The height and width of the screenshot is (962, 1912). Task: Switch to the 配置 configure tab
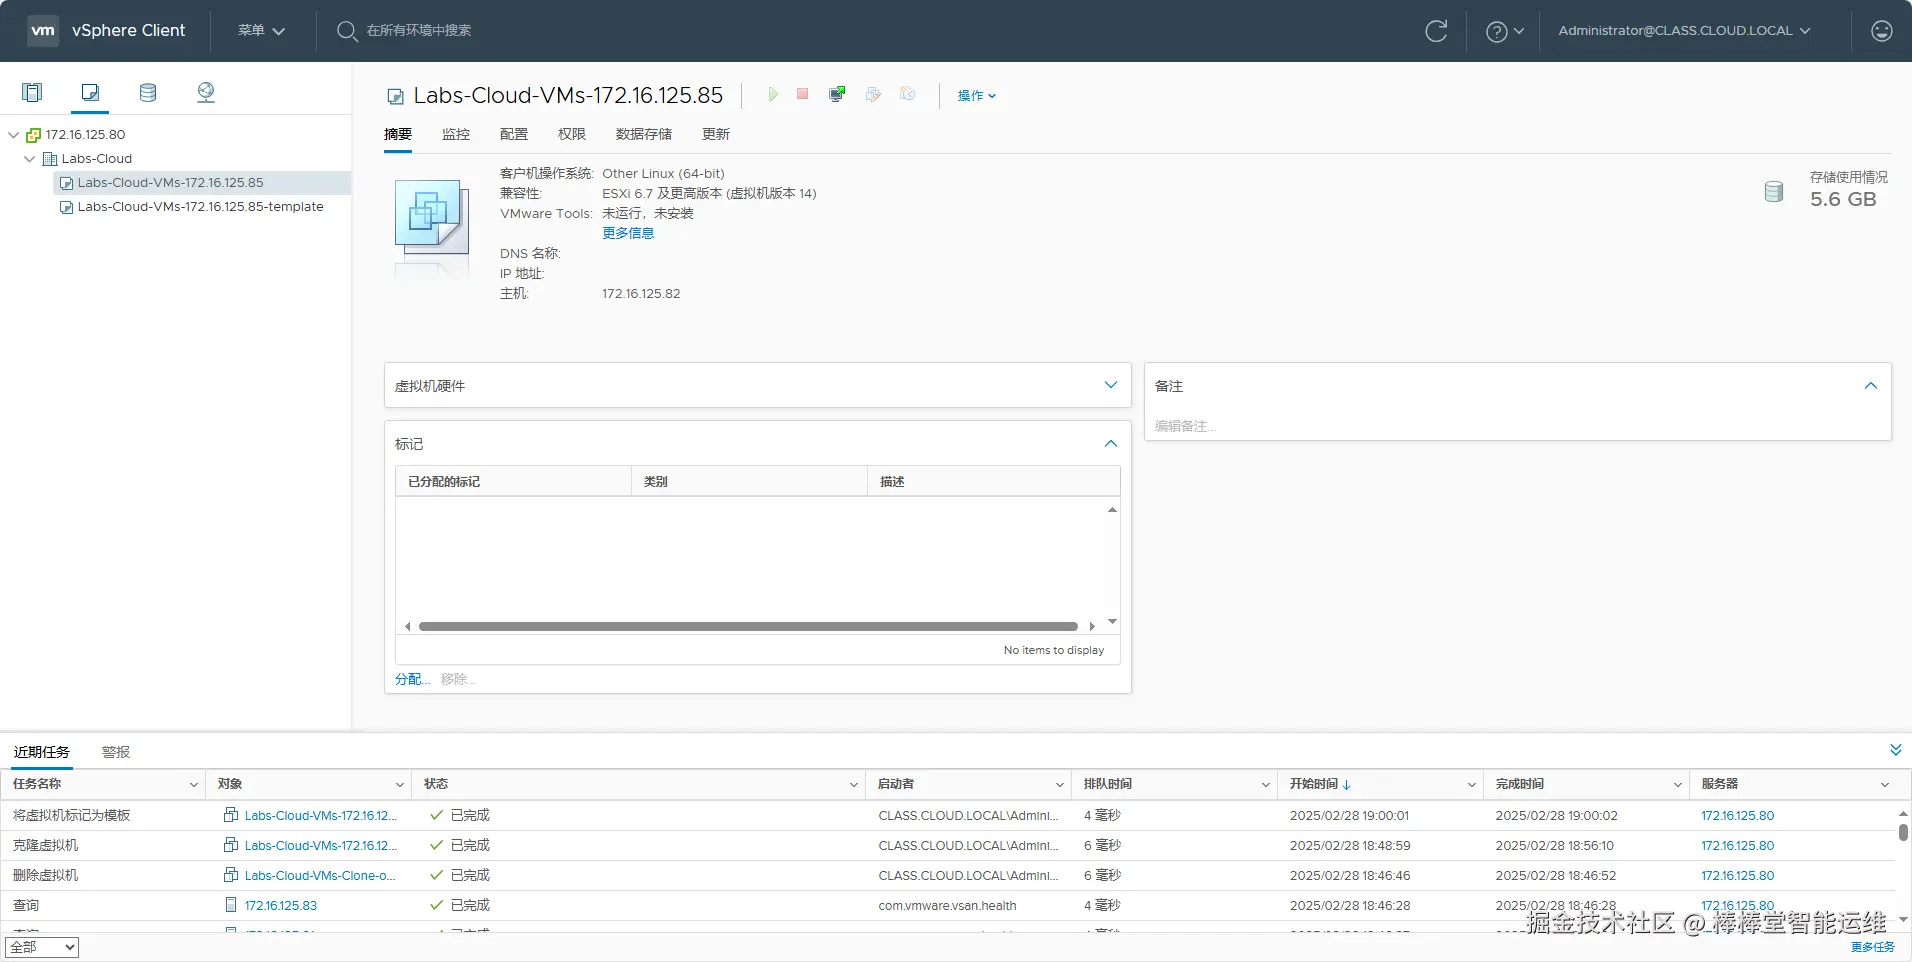coord(514,134)
